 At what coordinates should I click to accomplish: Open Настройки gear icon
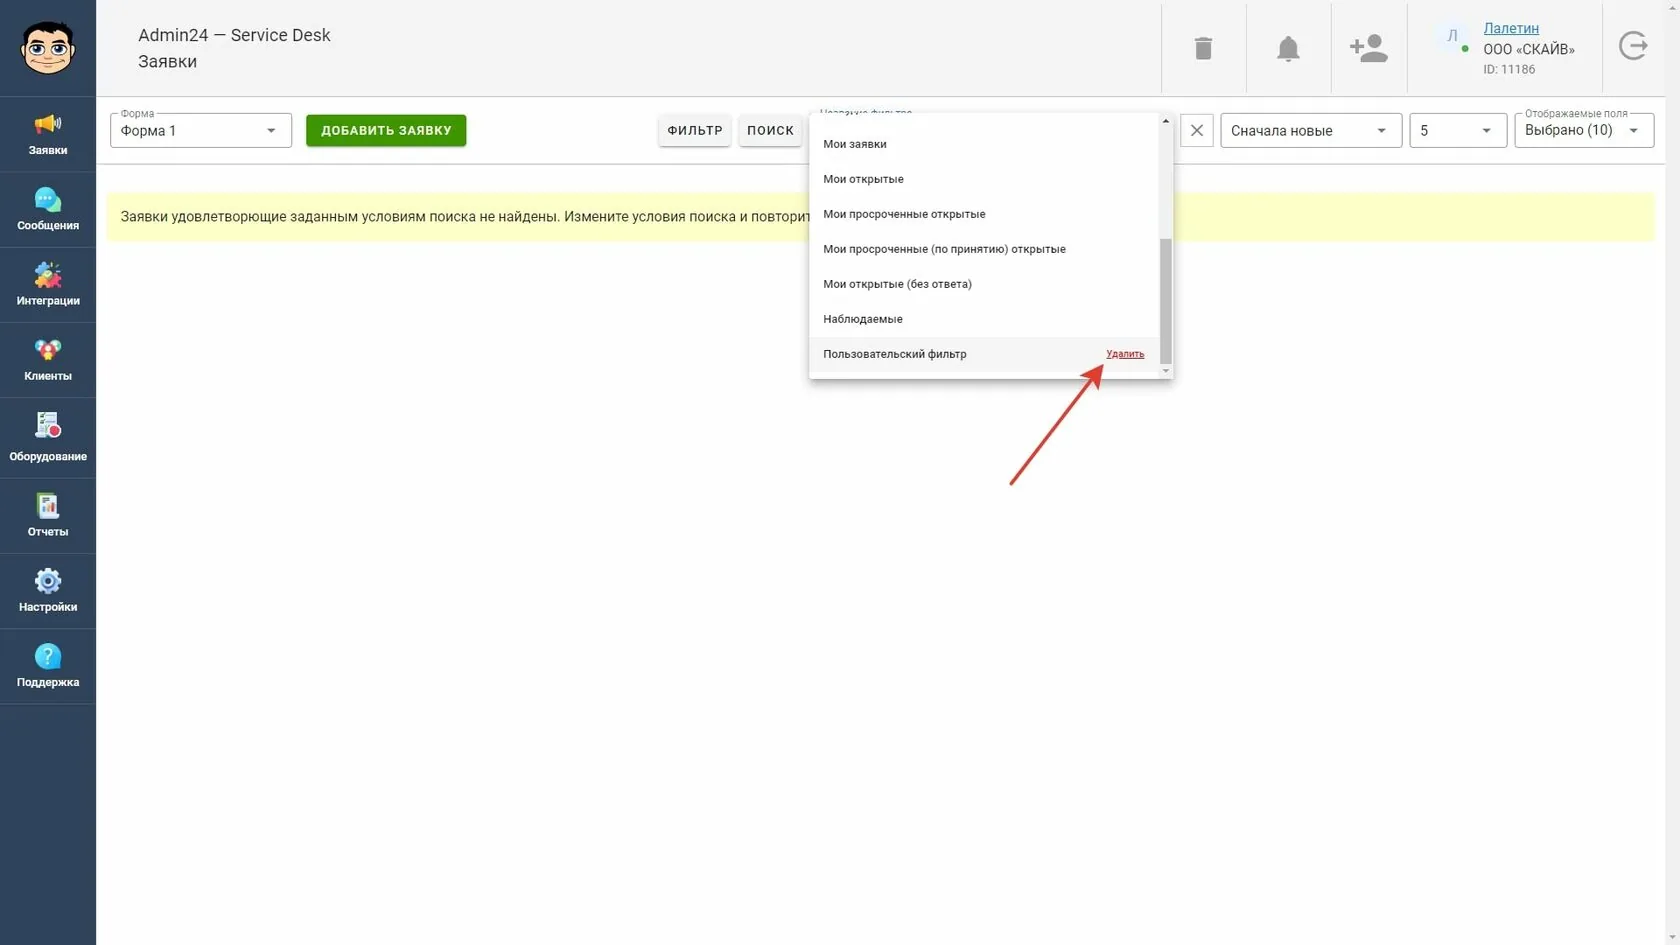[48, 591]
